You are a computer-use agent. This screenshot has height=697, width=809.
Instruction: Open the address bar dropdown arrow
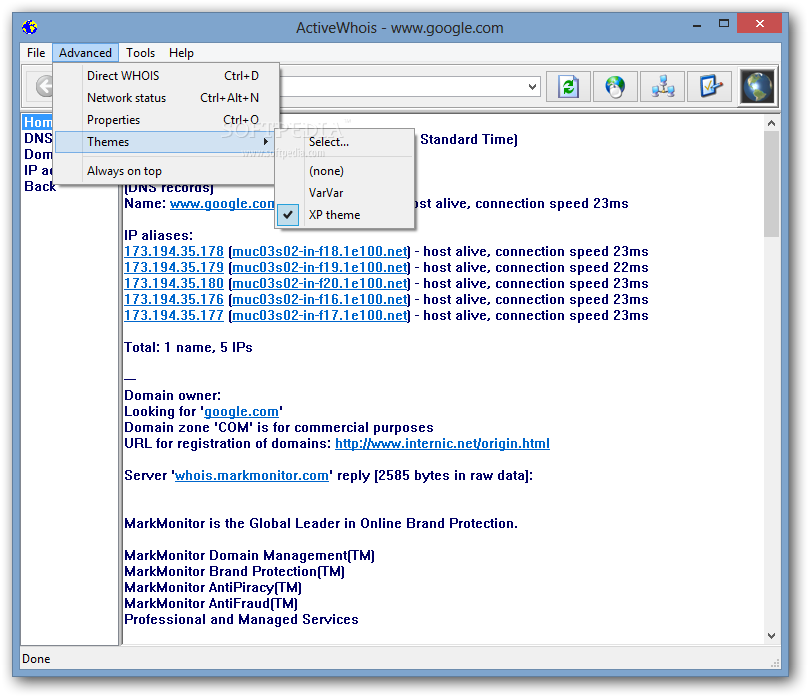point(532,87)
